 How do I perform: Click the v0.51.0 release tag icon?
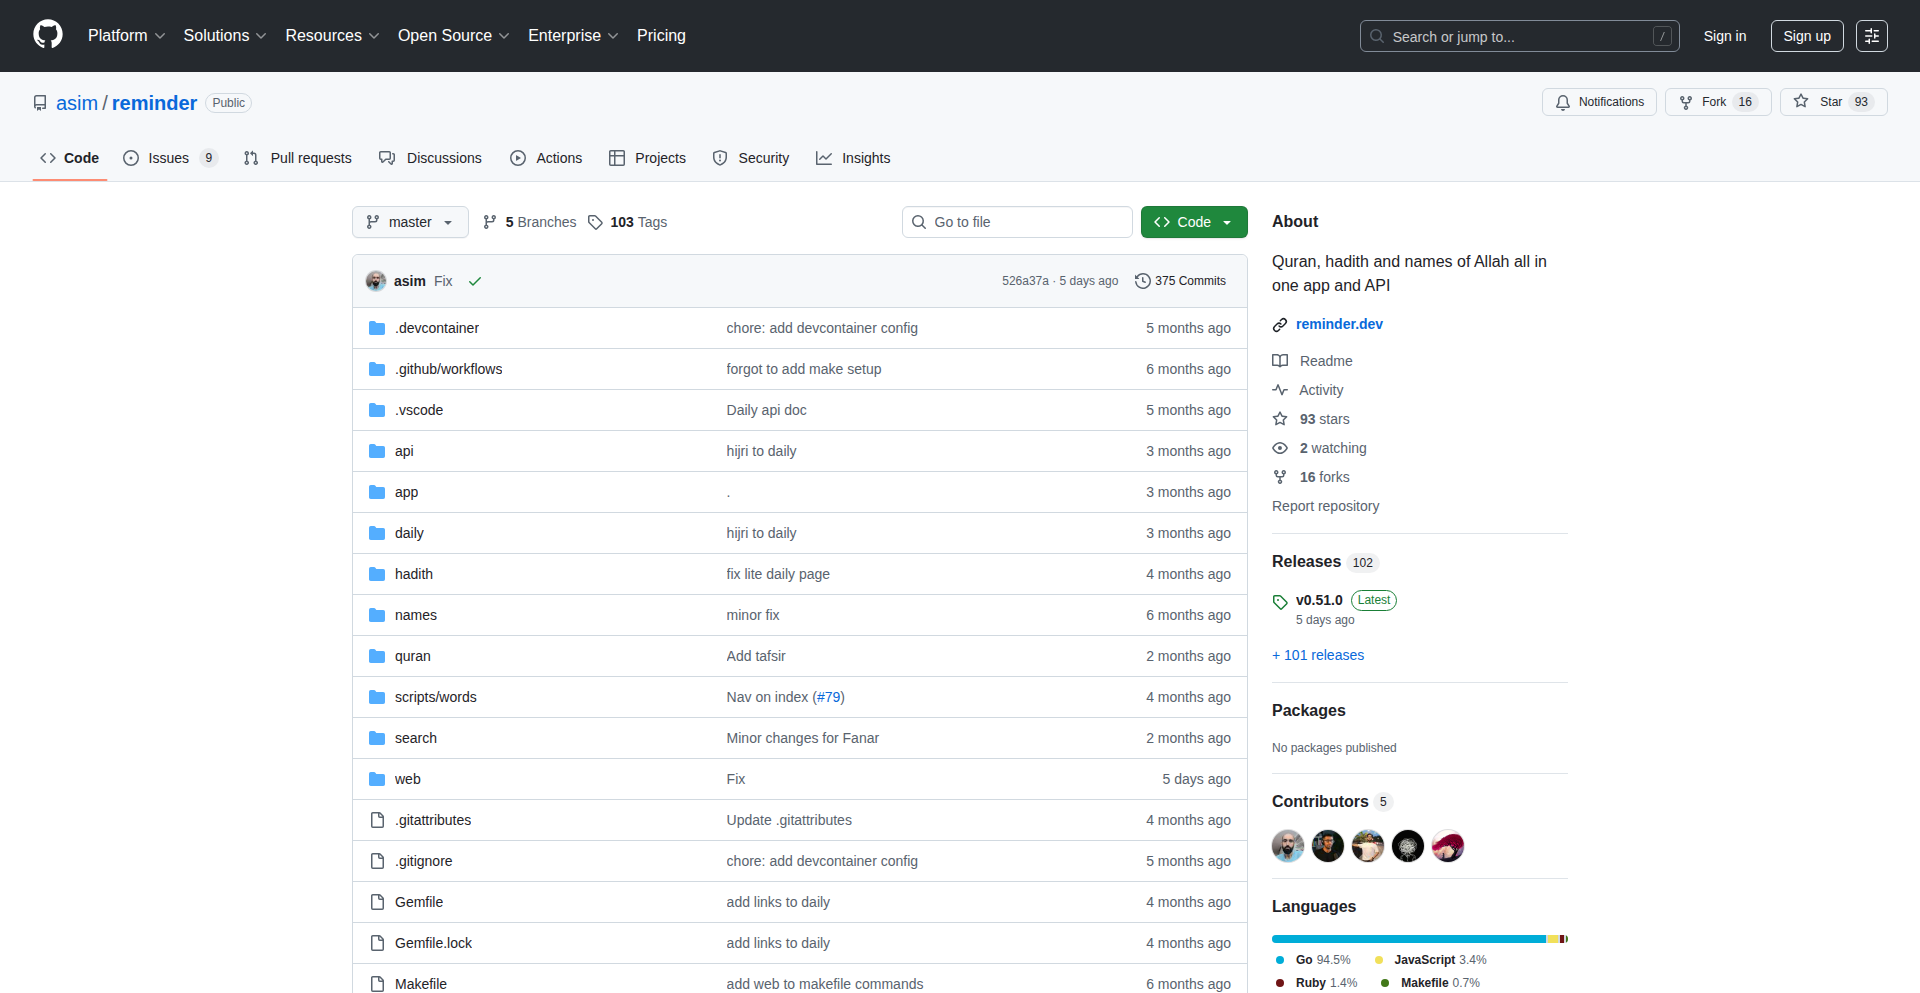tap(1280, 601)
